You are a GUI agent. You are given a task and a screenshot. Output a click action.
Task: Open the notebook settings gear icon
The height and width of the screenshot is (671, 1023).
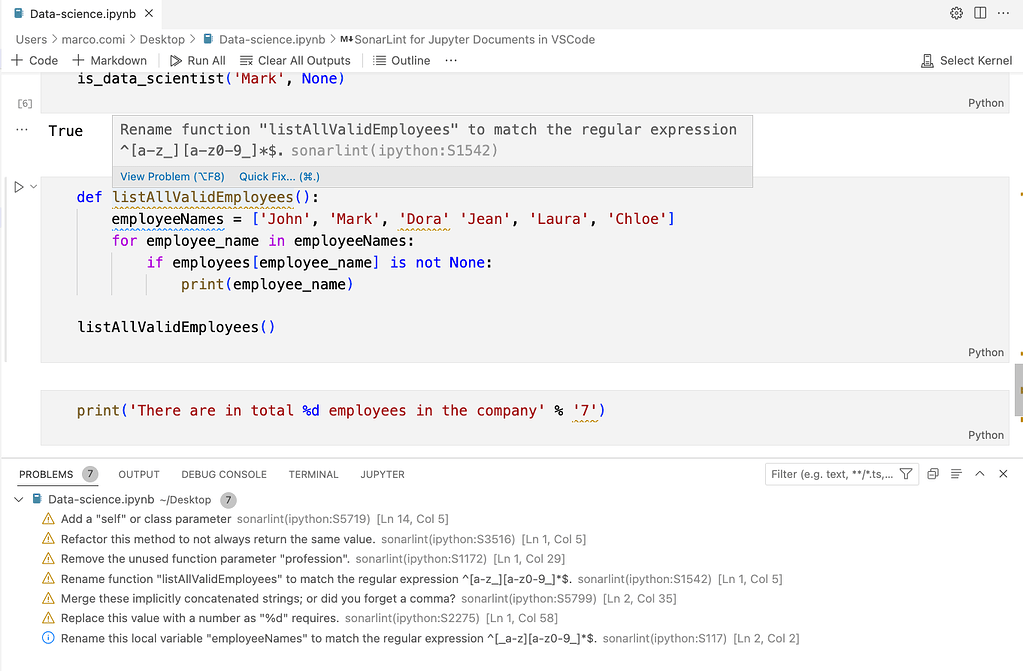pyautogui.click(x=956, y=13)
